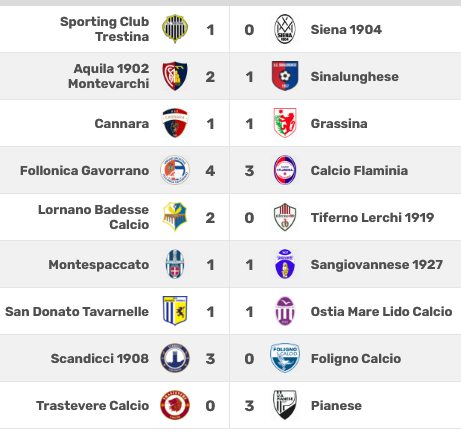Click the Sinalunghese shield badge
This screenshot has width=461, height=438.
click(285, 76)
